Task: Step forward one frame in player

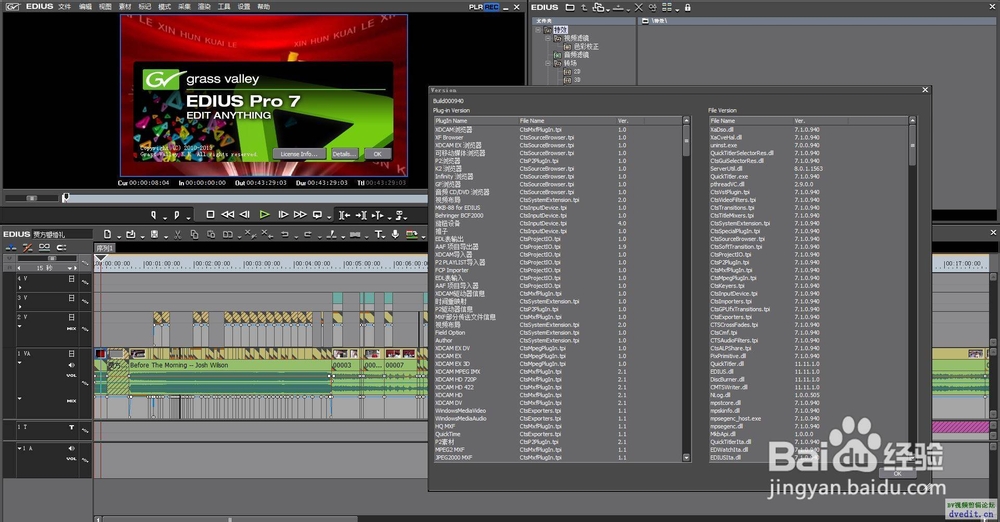Action: 283,215
